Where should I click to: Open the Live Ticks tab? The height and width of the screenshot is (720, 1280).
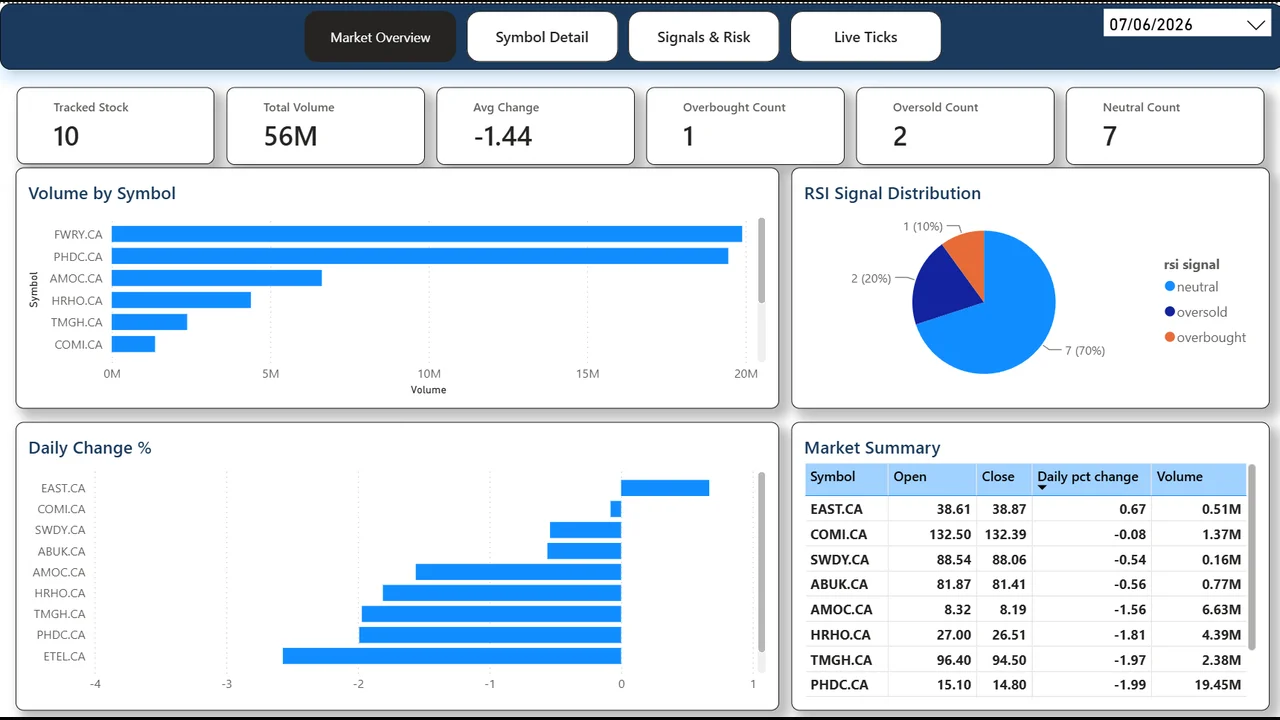(x=866, y=37)
